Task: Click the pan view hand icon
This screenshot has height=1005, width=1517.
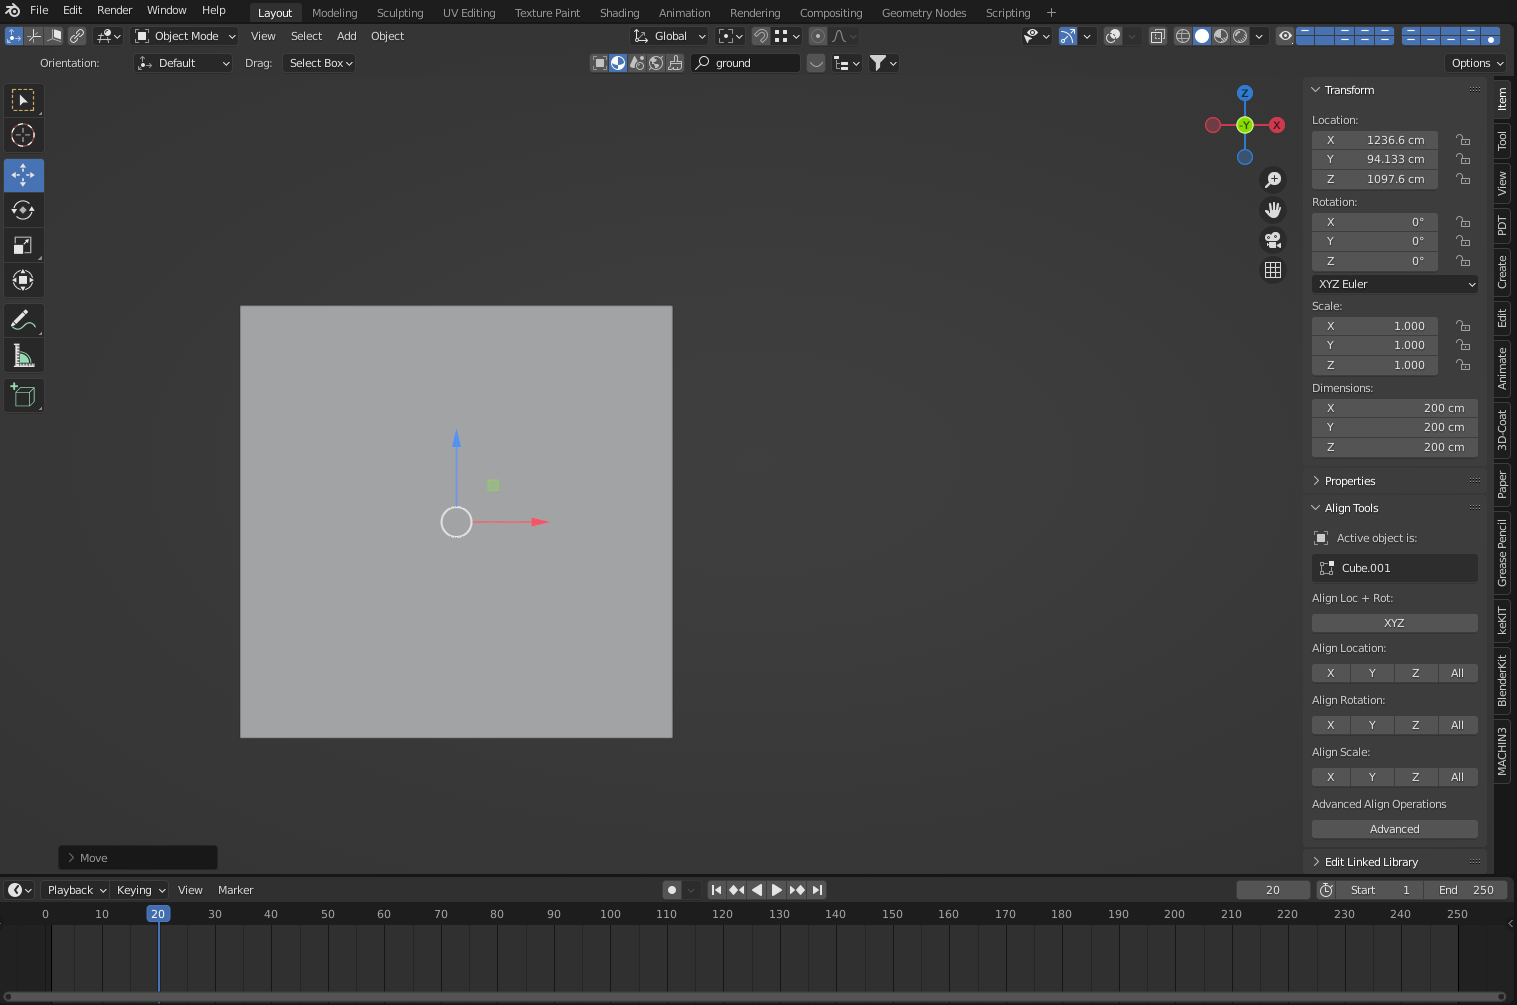Action: [1273, 210]
